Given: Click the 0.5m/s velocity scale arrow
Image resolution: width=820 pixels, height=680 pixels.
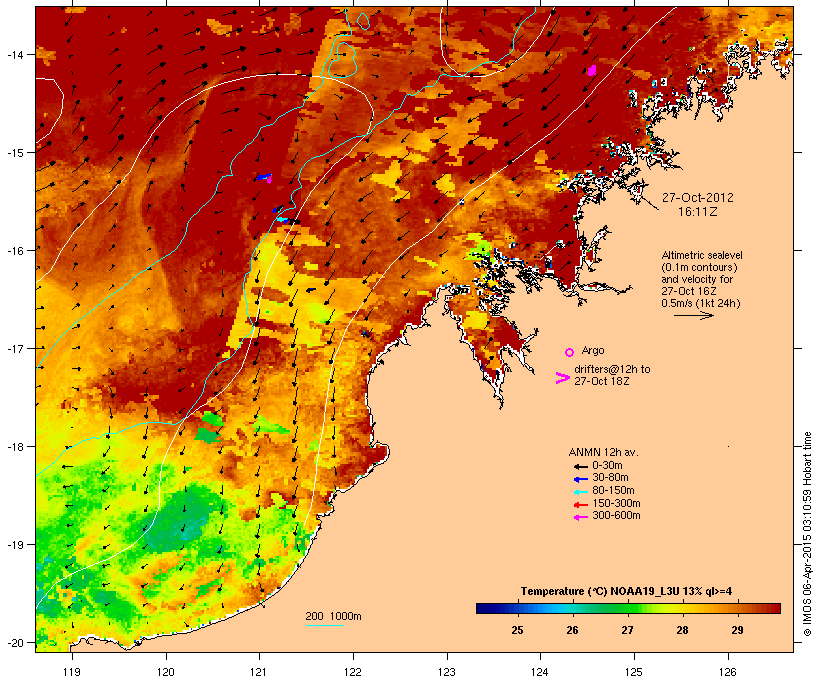Looking at the screenshot, I should 693,315.
